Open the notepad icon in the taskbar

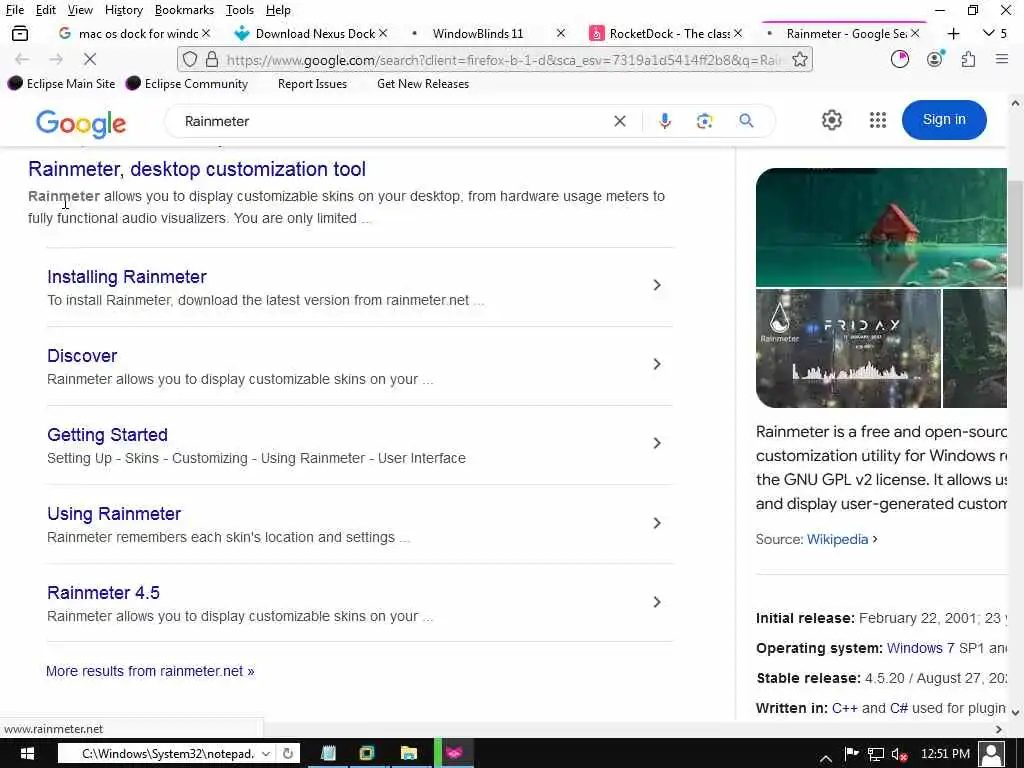[x=328, y=754]
